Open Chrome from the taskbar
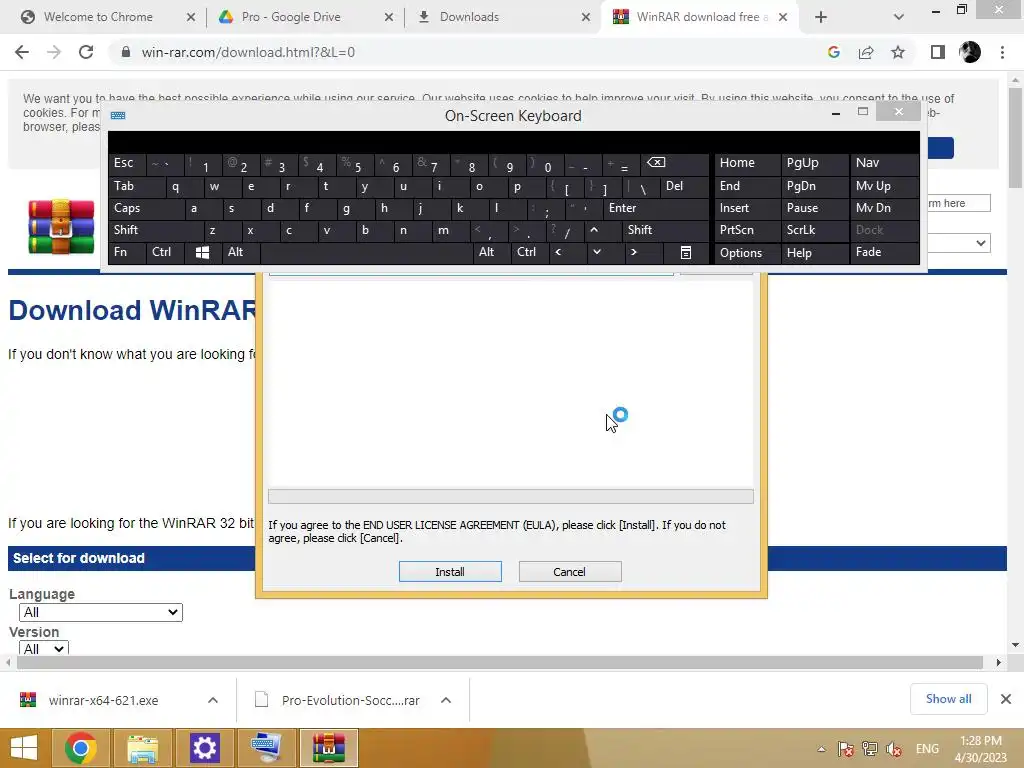This screenshot has height=768, width=1024. pos(80,748)
